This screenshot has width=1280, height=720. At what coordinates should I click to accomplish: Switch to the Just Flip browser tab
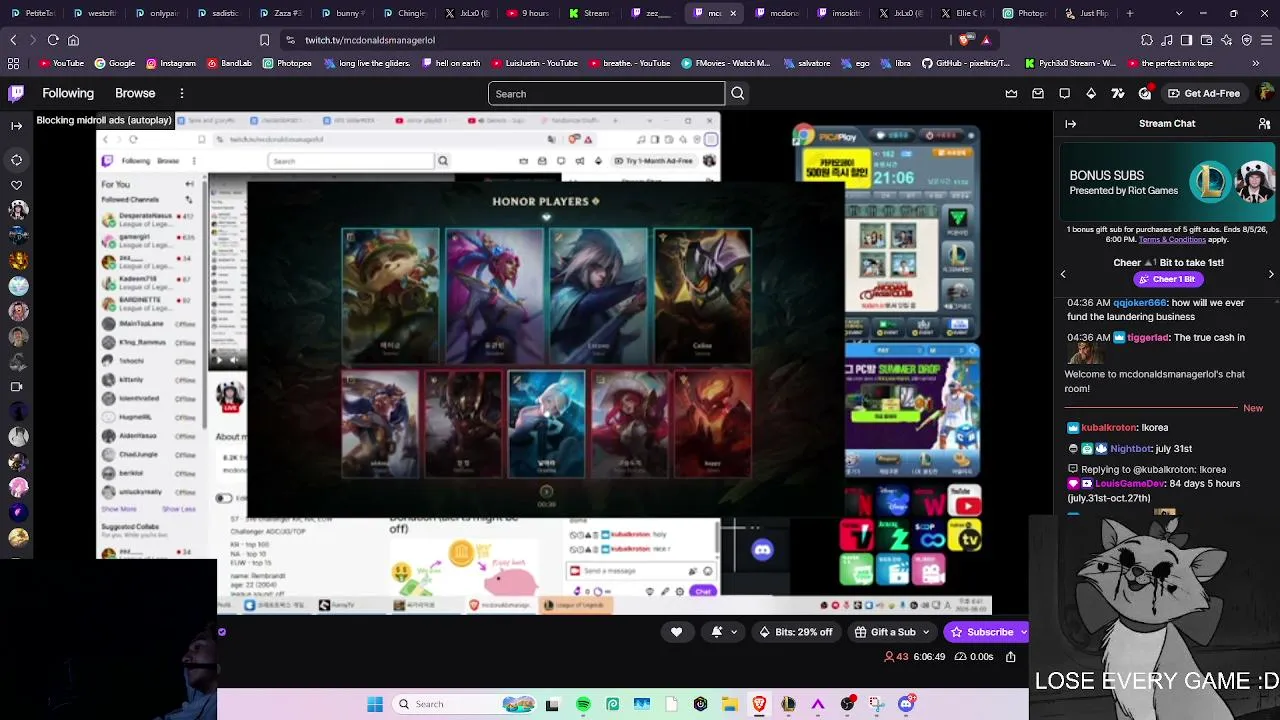[1087, 13]
